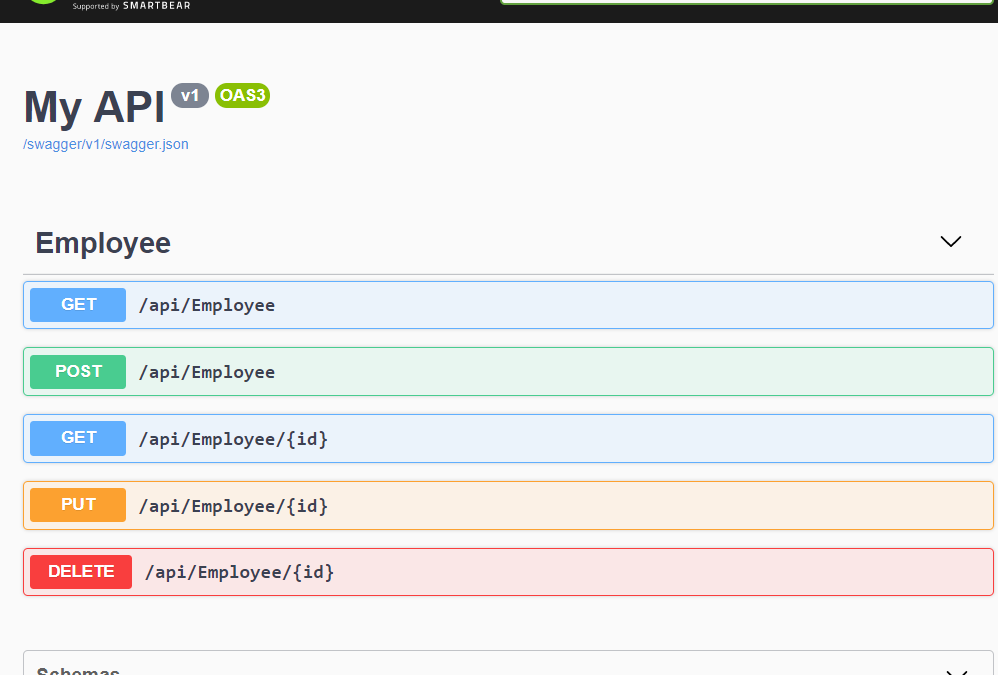The height and width of the screenshot is (675, 998).
Task: Click the Supported by SmartBear text
Action: [x=131, y=5]
